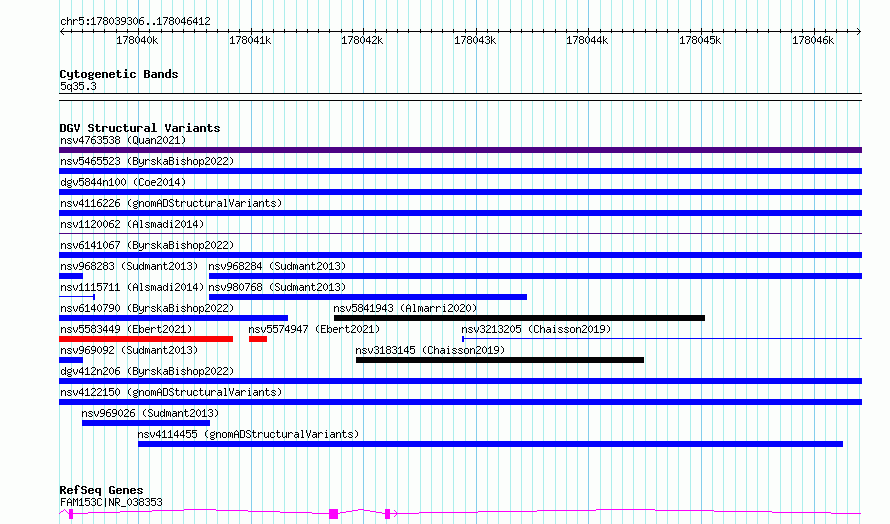The width and height of the screenshot is (890, 524).
Task: Open nsv5465523 (ByrskaBishop2022) variant label
Action: coord(147,161)
